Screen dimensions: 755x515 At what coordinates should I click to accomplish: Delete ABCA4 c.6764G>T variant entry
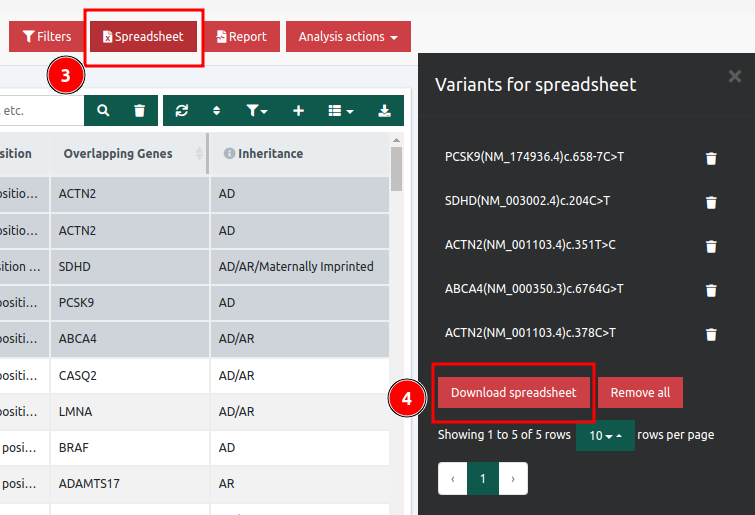coord(711,290)
